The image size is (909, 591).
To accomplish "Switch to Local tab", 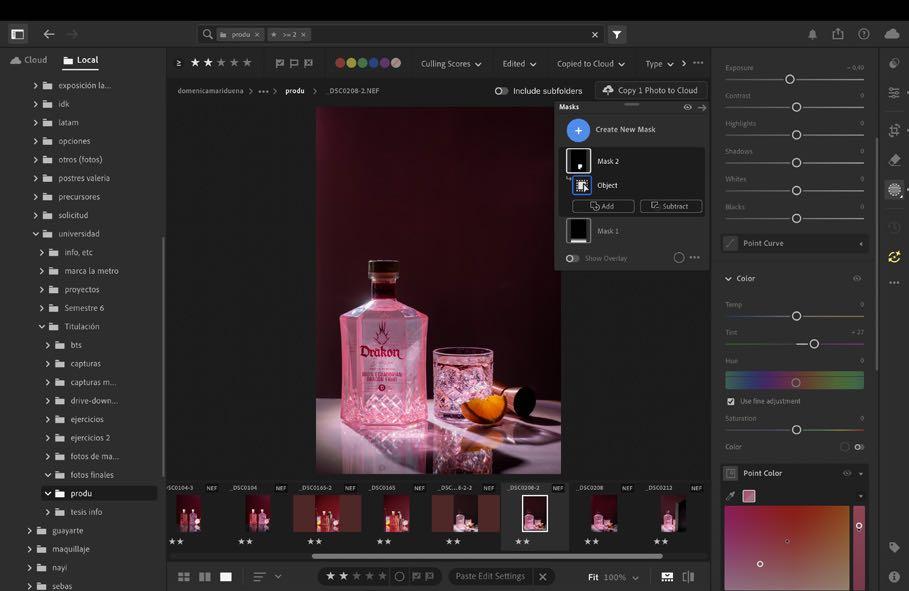I will click(81, 60).
